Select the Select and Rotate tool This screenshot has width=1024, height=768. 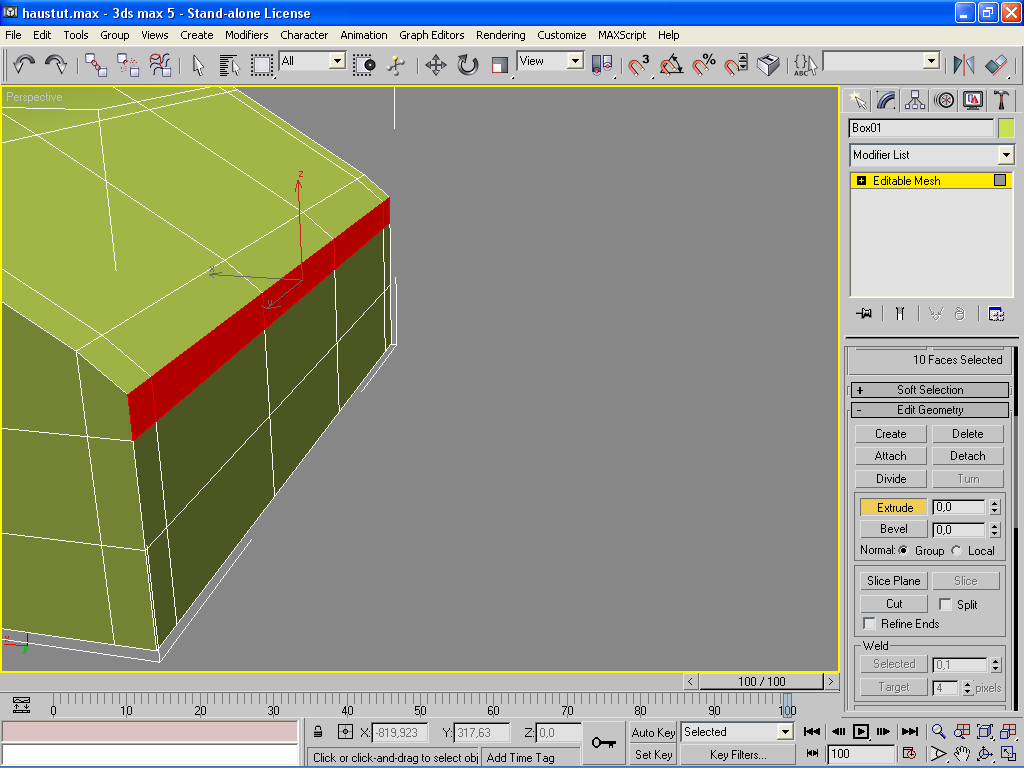467,65
